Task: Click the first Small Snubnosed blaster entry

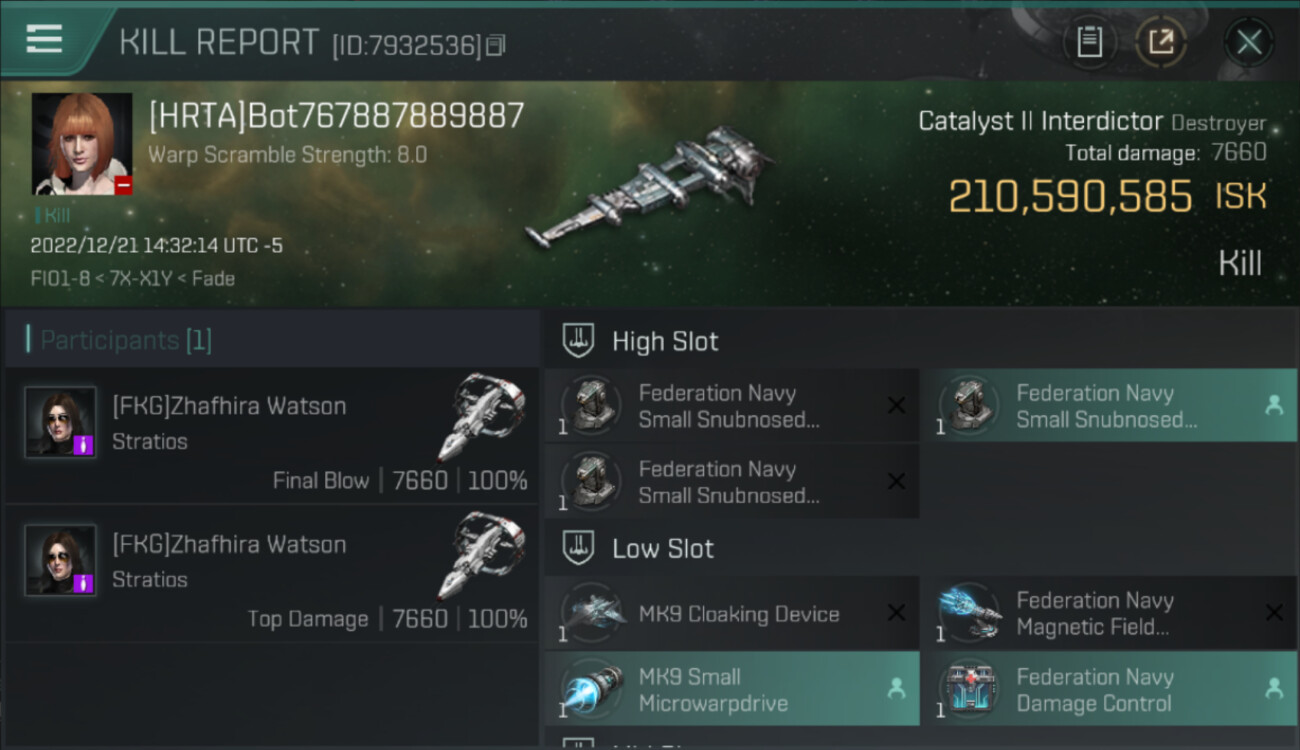Action: (x=732, y=406)
